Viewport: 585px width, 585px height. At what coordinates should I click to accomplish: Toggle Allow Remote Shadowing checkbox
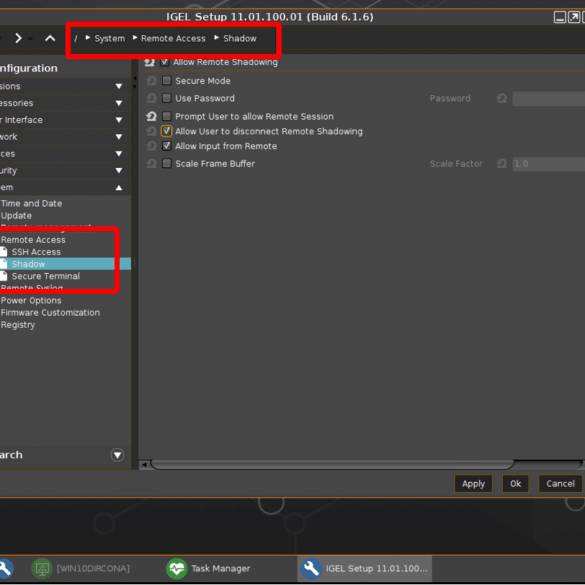click(x=165, y=62)
